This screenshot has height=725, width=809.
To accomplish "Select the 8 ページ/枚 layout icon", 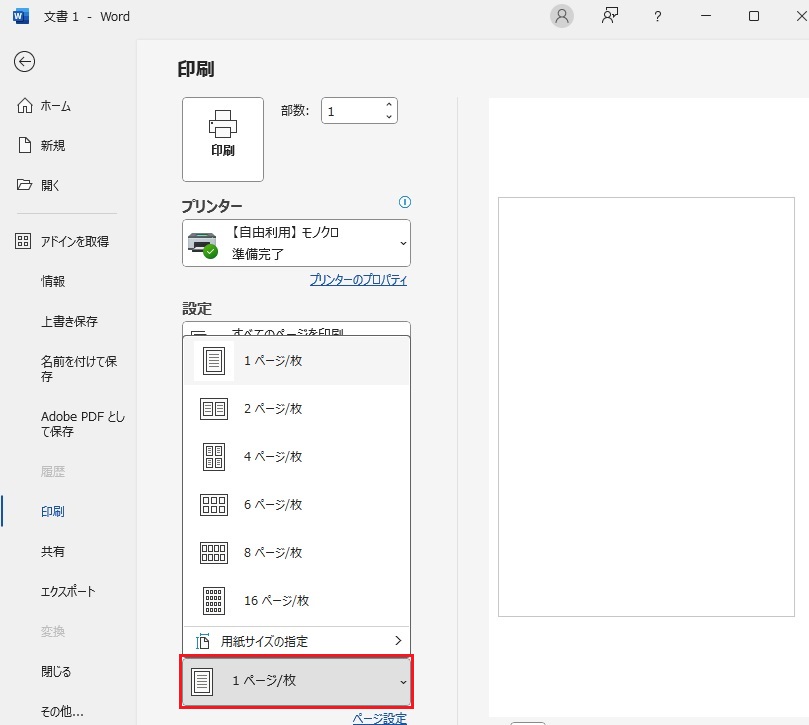I will (x=213, y=552).
